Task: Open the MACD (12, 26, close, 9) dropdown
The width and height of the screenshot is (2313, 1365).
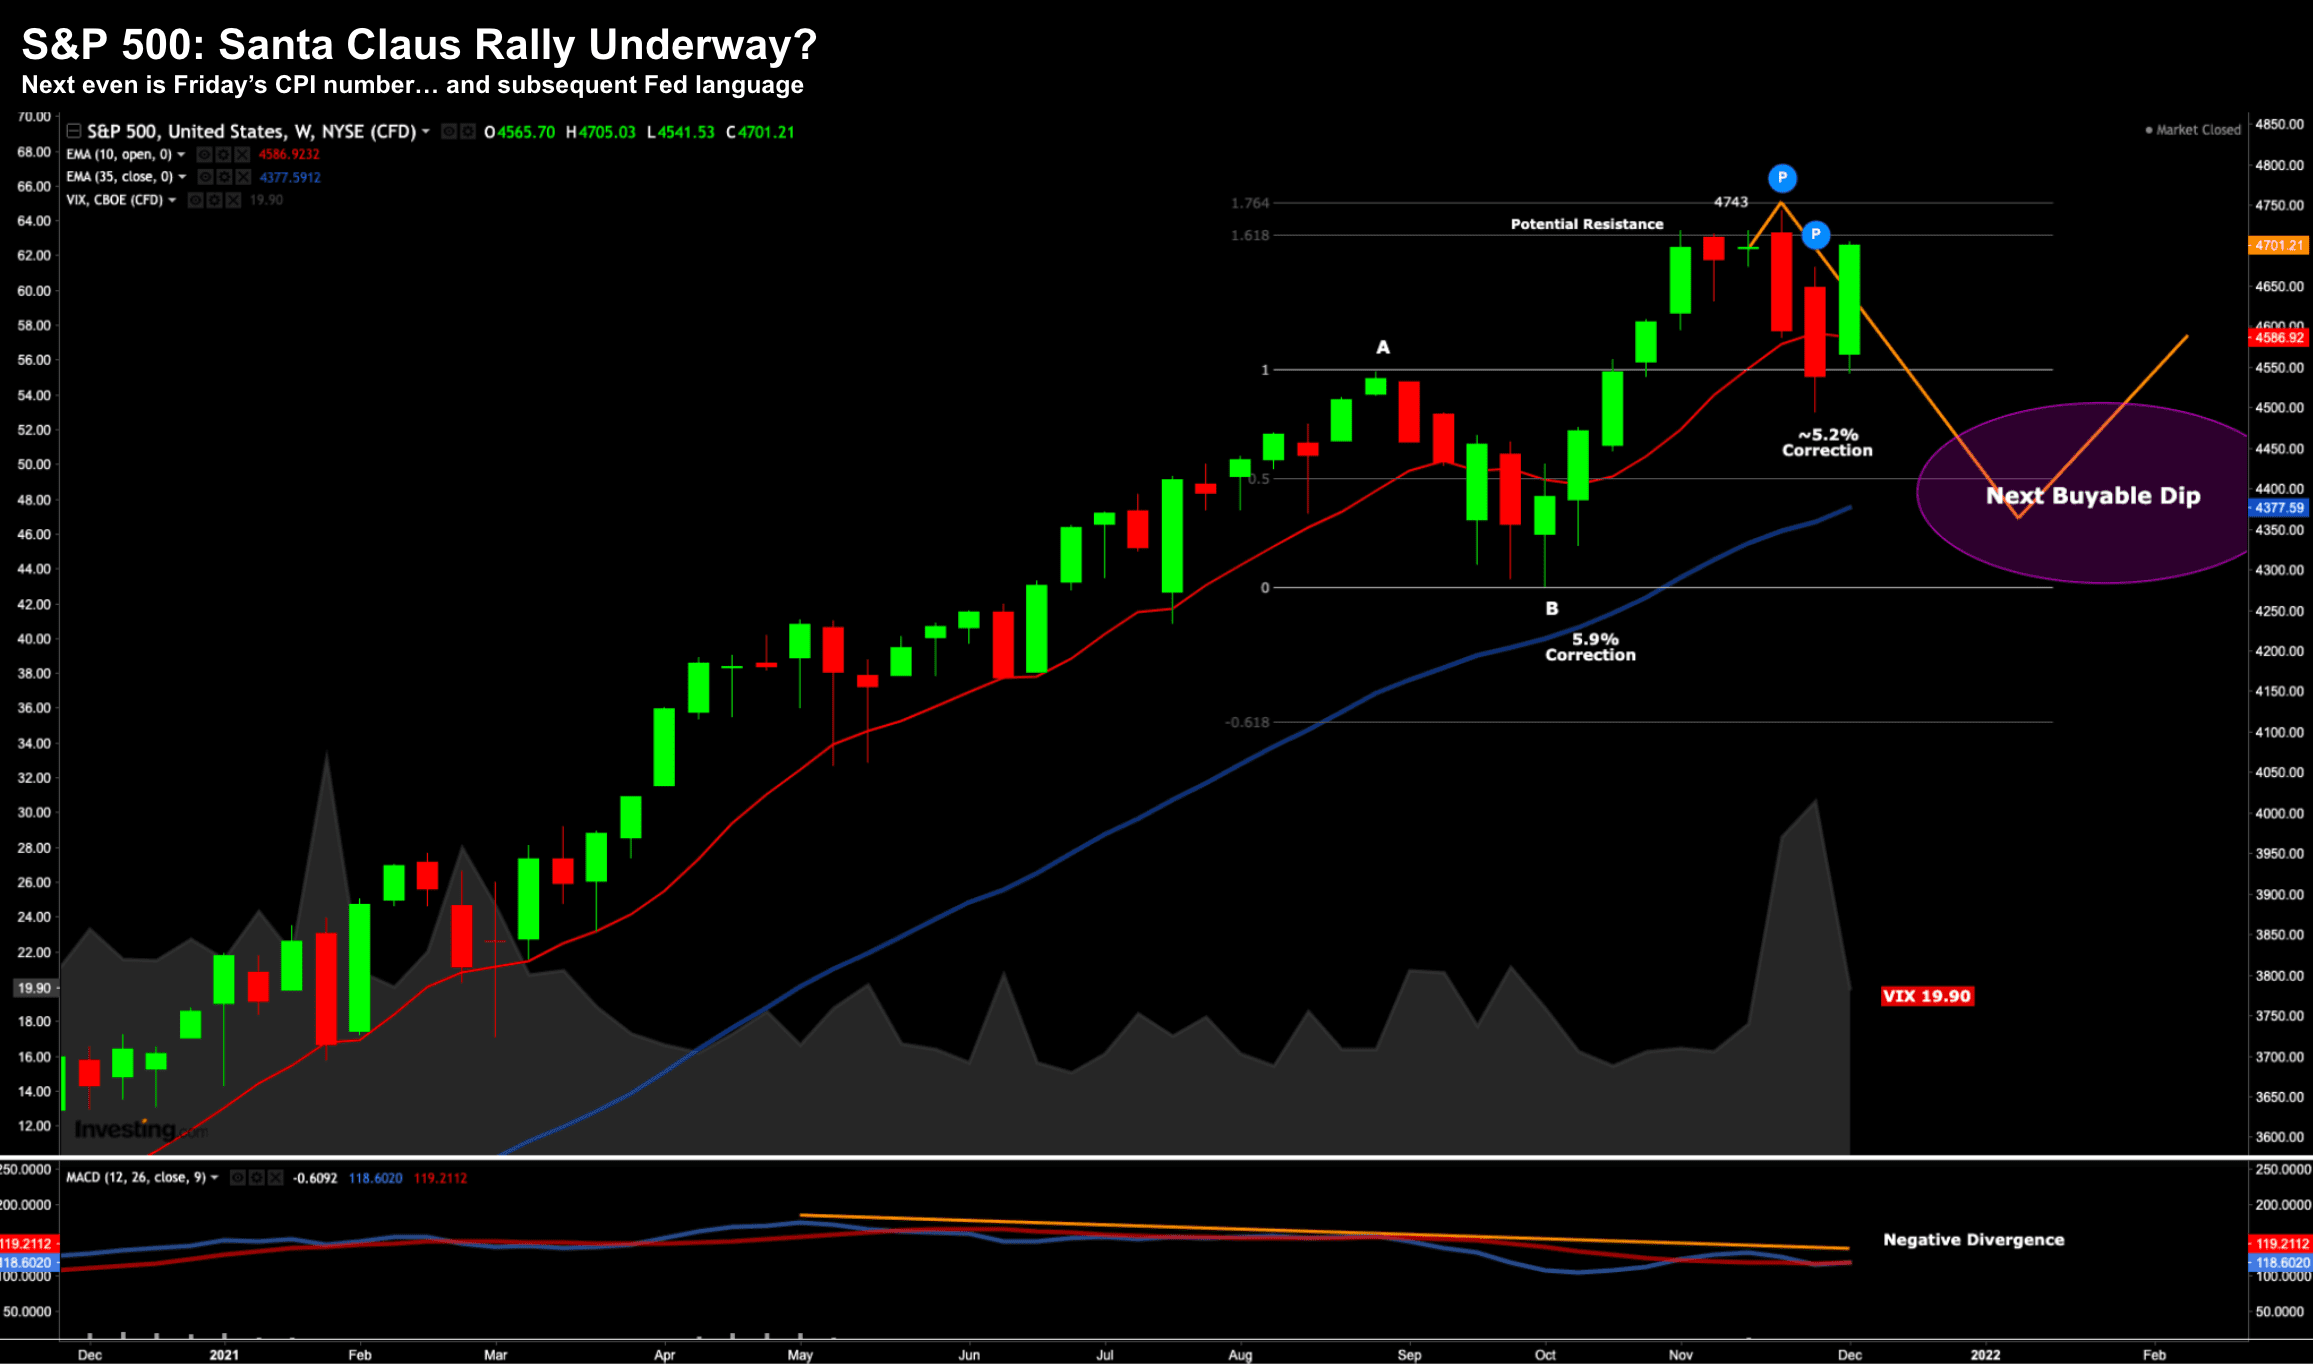Action: (x=215, y=1177)
